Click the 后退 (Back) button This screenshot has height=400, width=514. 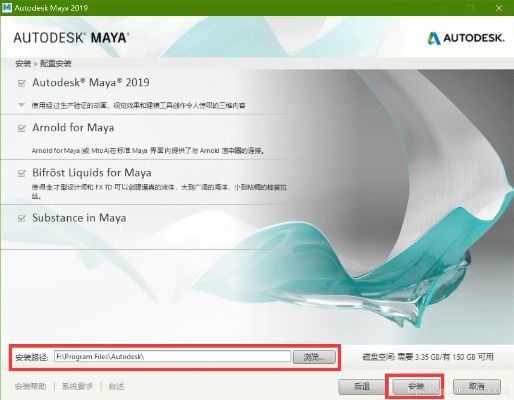pyautogui.click(x=362, y=386)
